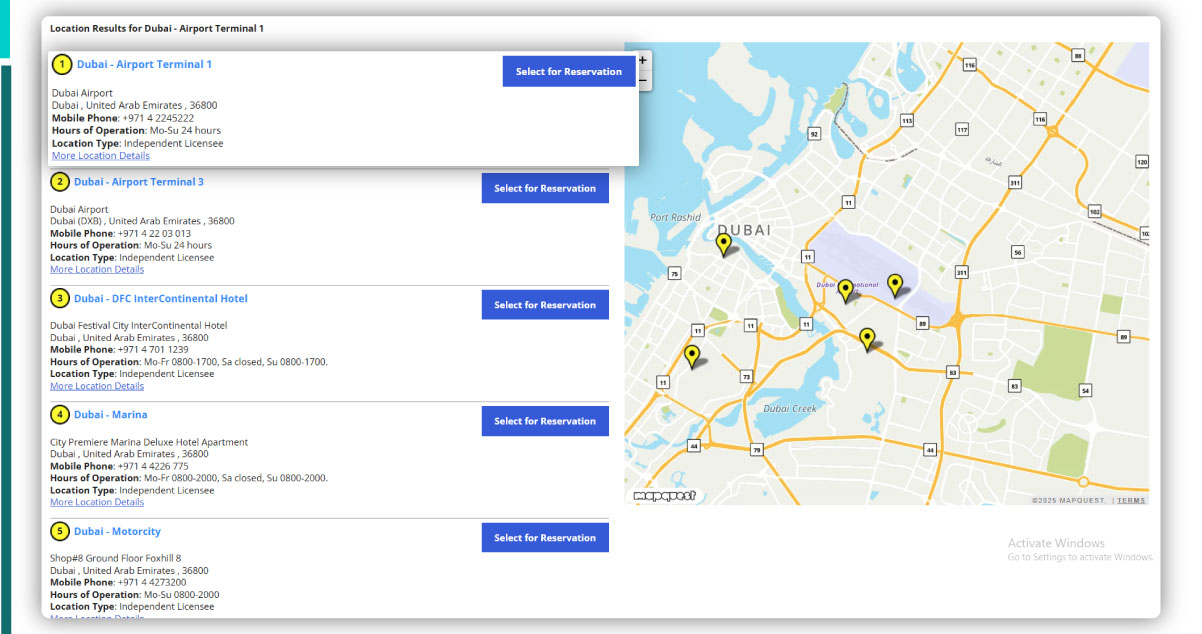The image size is (1202, 634).
Task: Select Dubai - DFC InterContinental Hotel for reservation
Action: (x=545, y=304)
